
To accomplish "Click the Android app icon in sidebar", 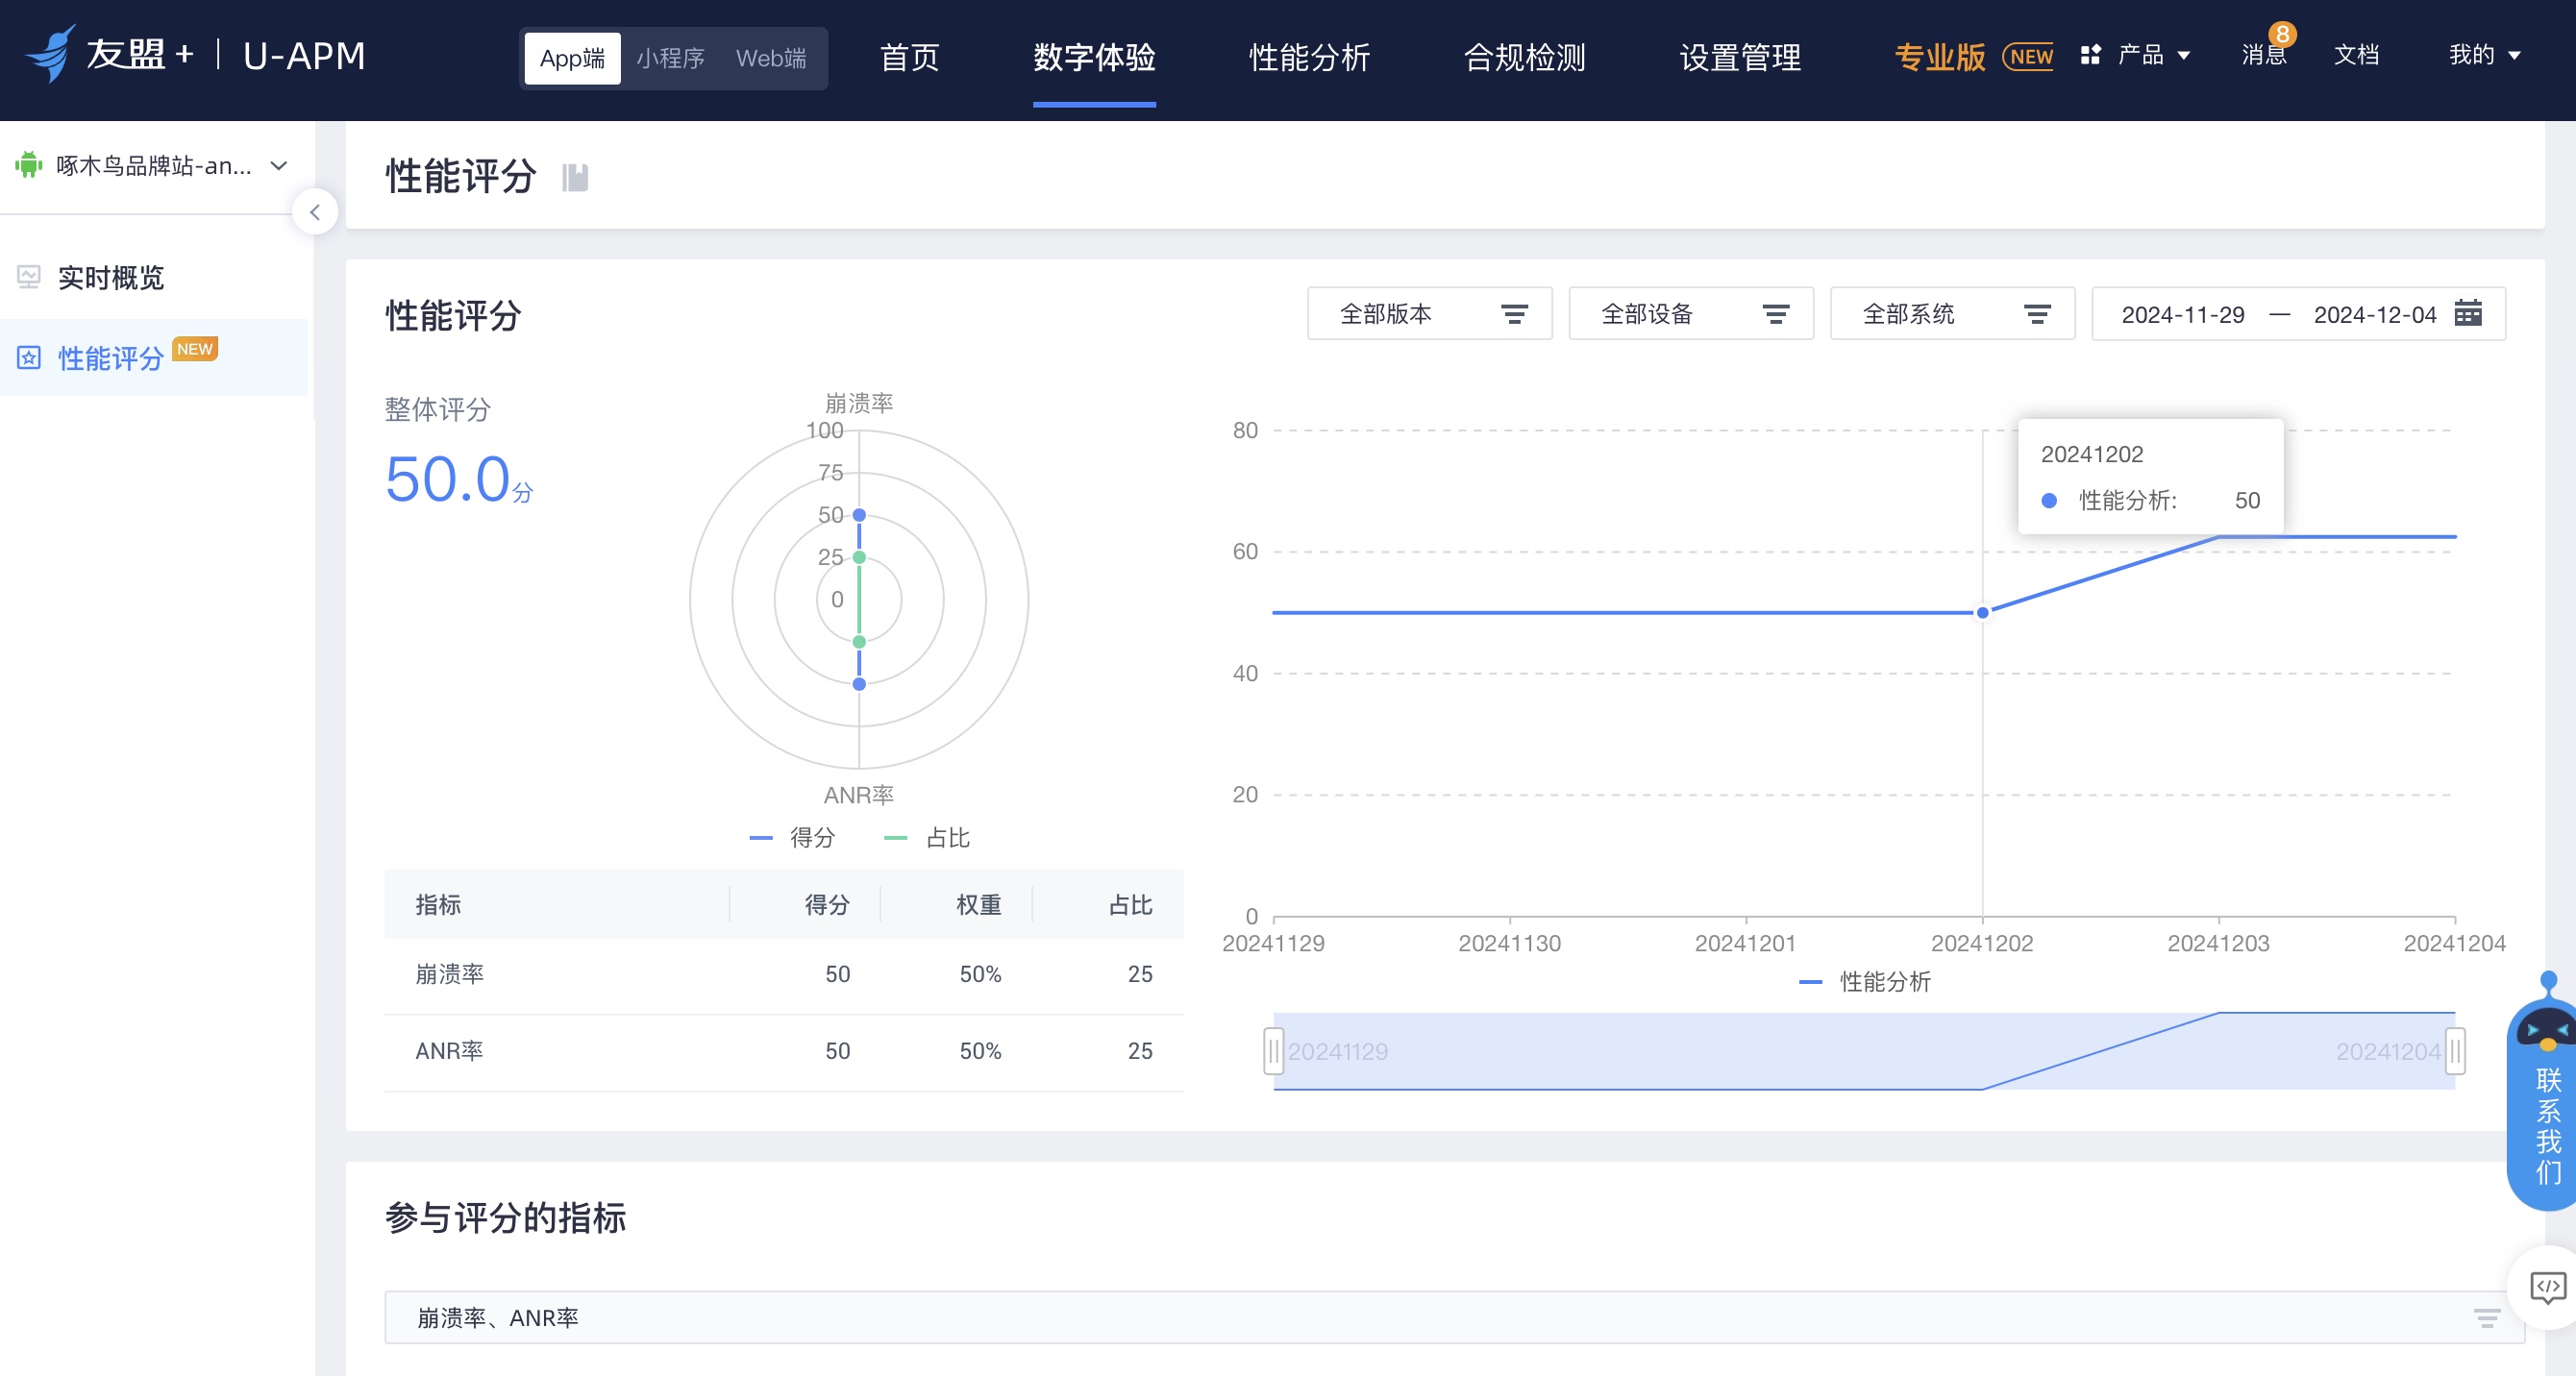I will pos(29,165).
